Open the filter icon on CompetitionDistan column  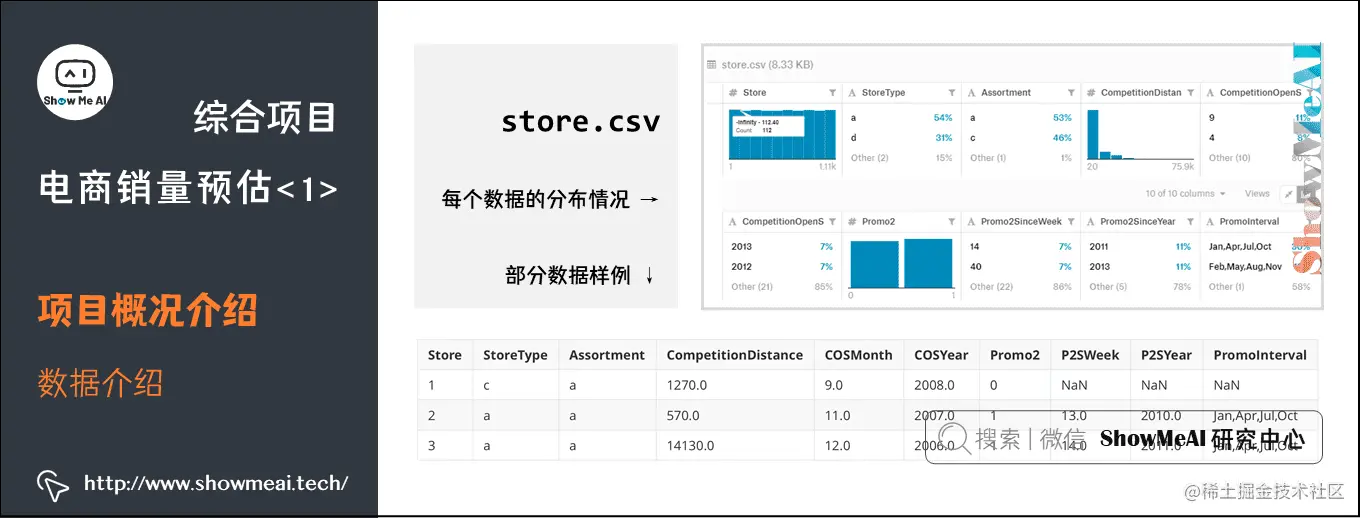point(1191,93)
